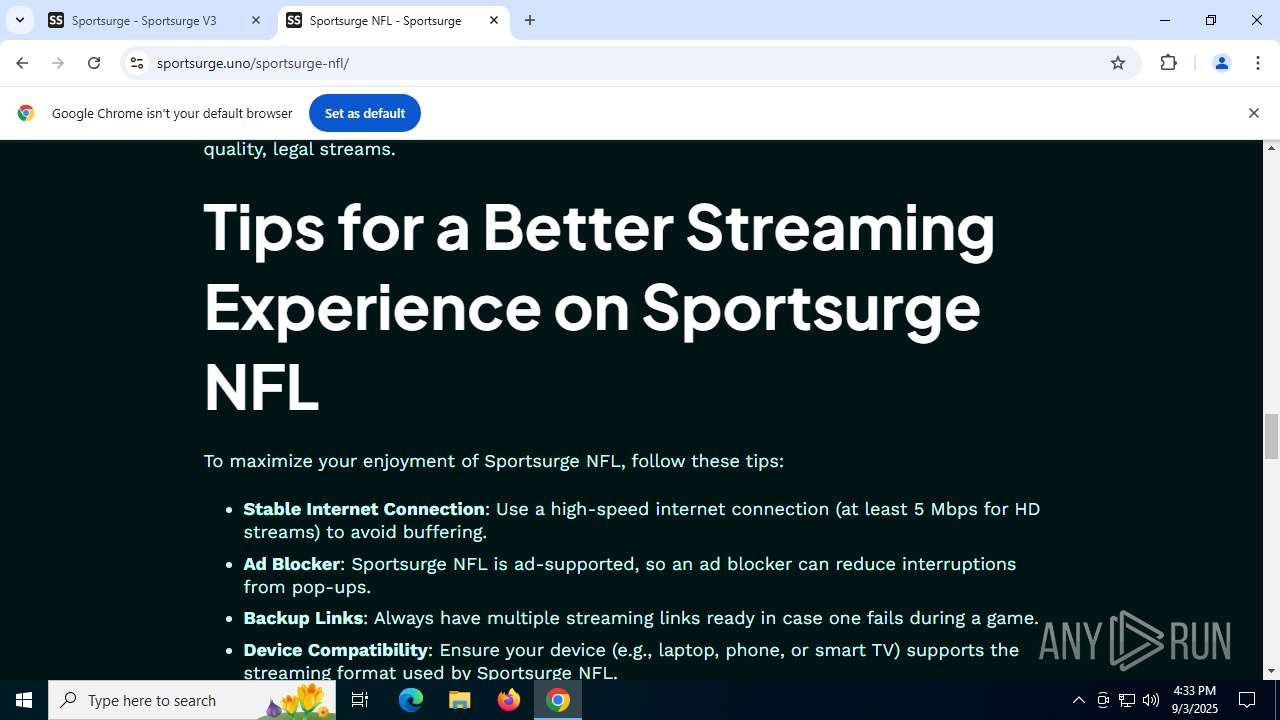Open the taskbar clock and date

pos(1194,700)
